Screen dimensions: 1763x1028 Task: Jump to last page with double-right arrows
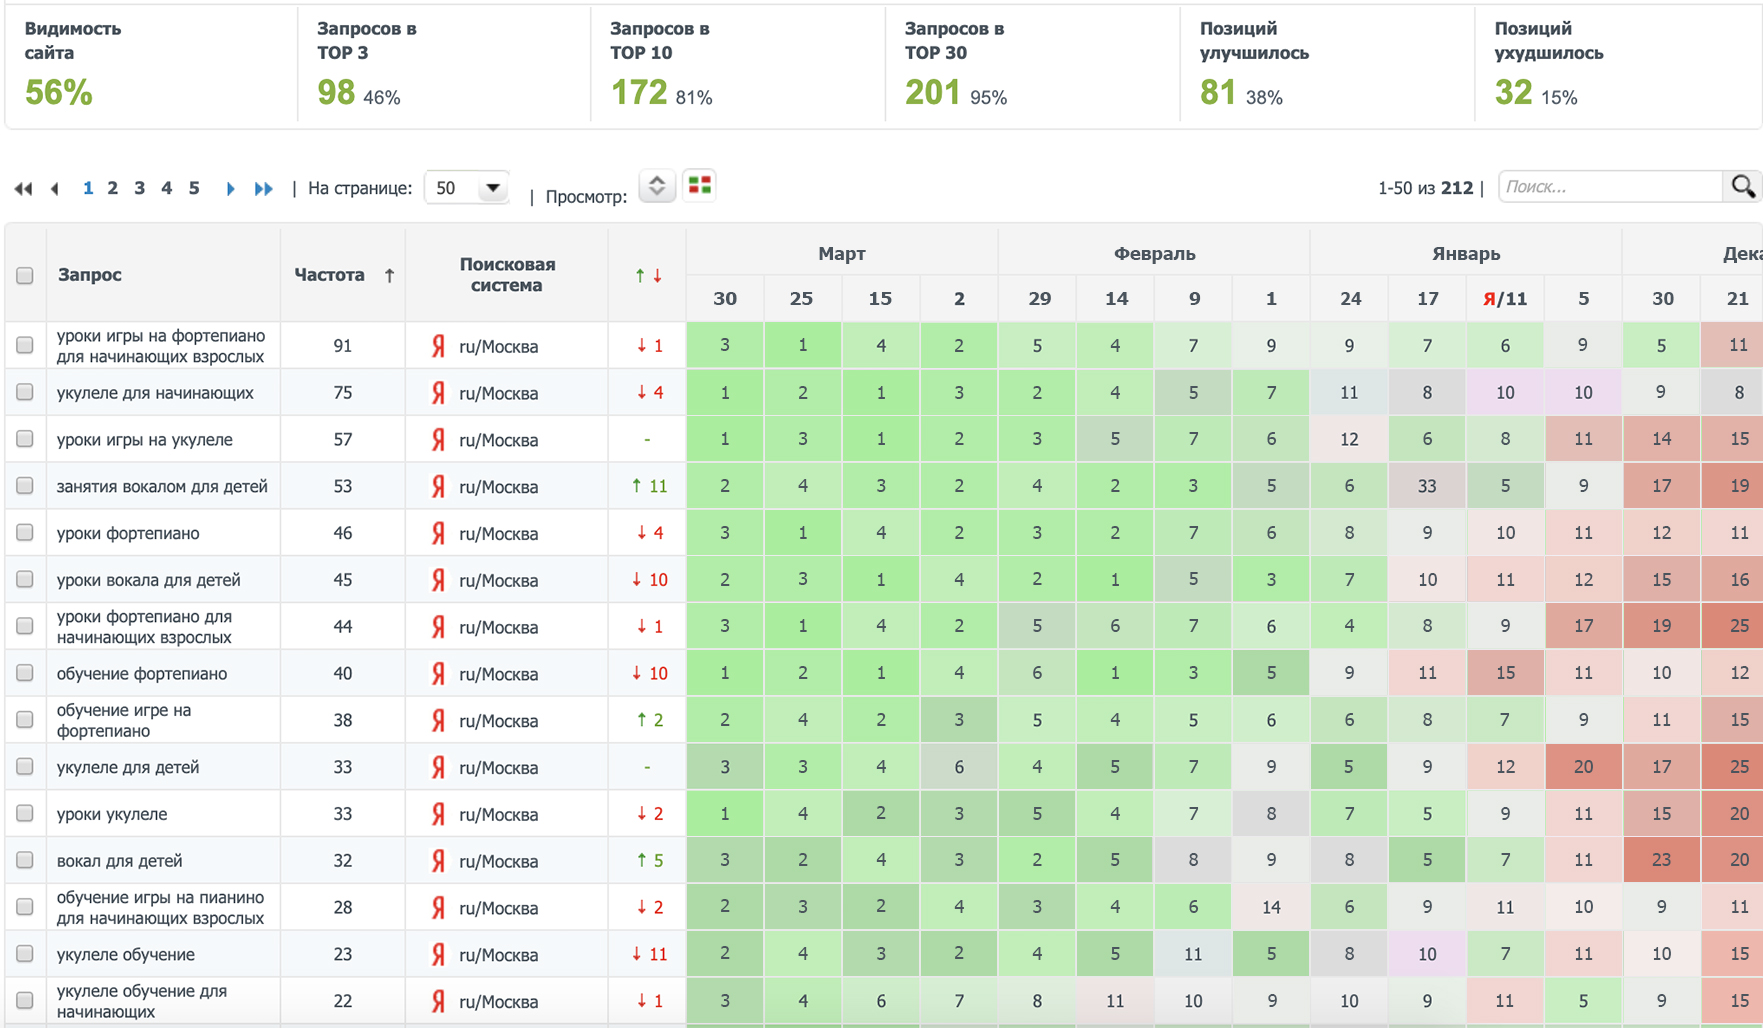click(263, 188)
